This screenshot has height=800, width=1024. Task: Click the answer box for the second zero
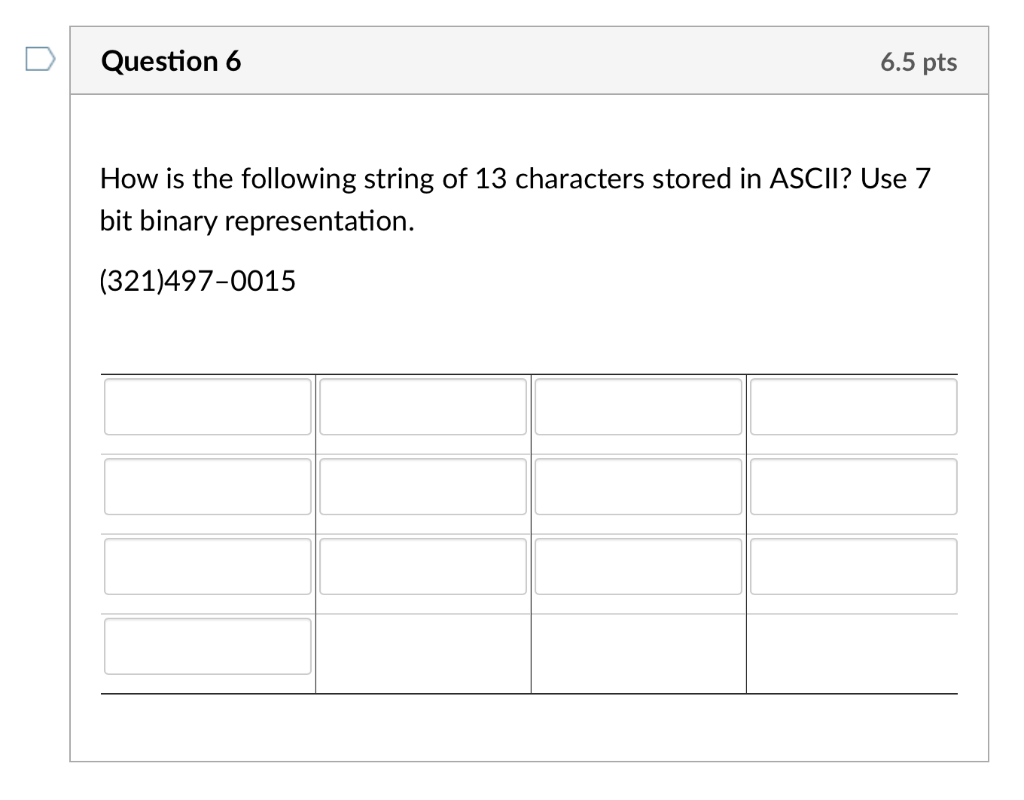click(x=638, y=566)
